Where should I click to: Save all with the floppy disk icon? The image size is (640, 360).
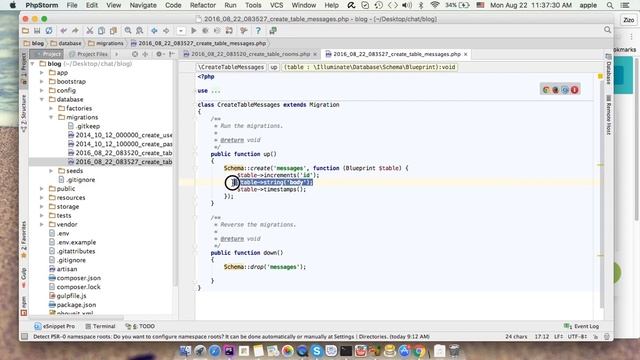(37, 31)
